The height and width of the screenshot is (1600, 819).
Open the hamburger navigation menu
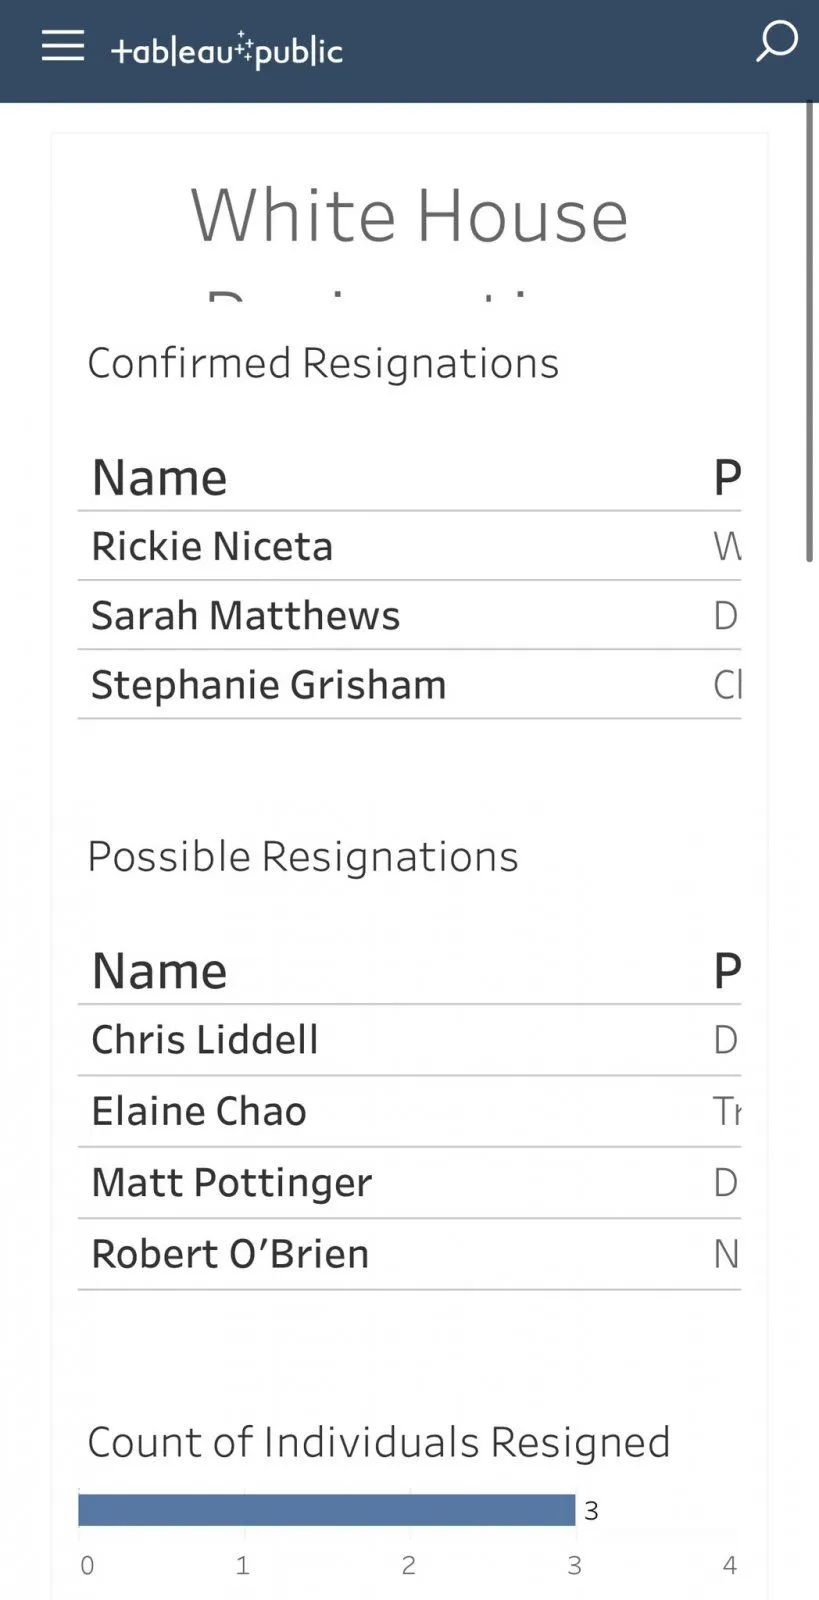tap(62, 46)
